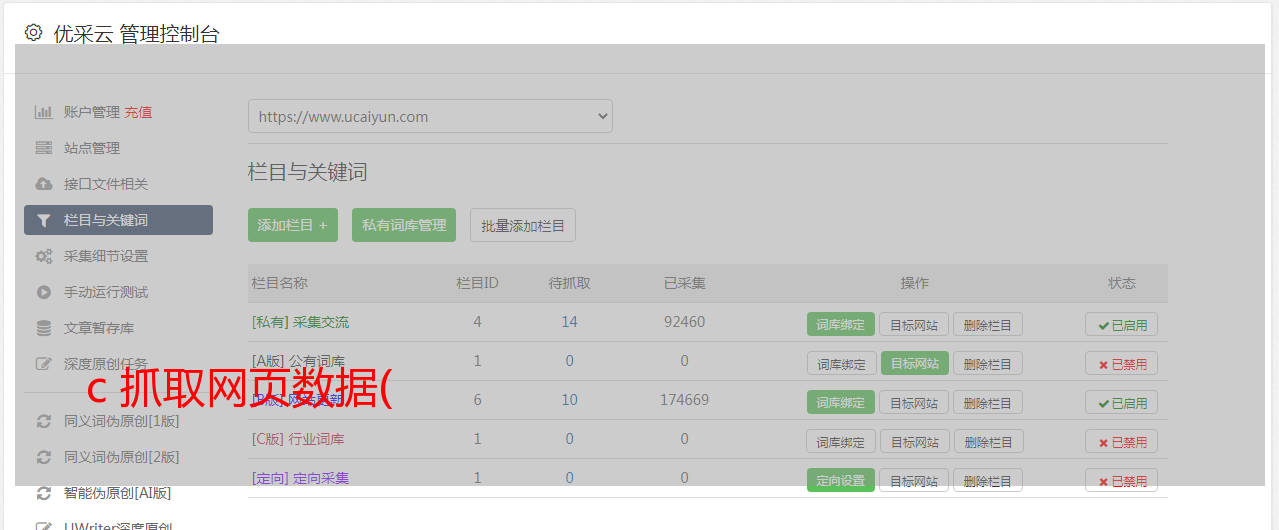Click 删除栏目 in the 公有词库 row
Screen dimensions: 1279x530
point(987,363)
